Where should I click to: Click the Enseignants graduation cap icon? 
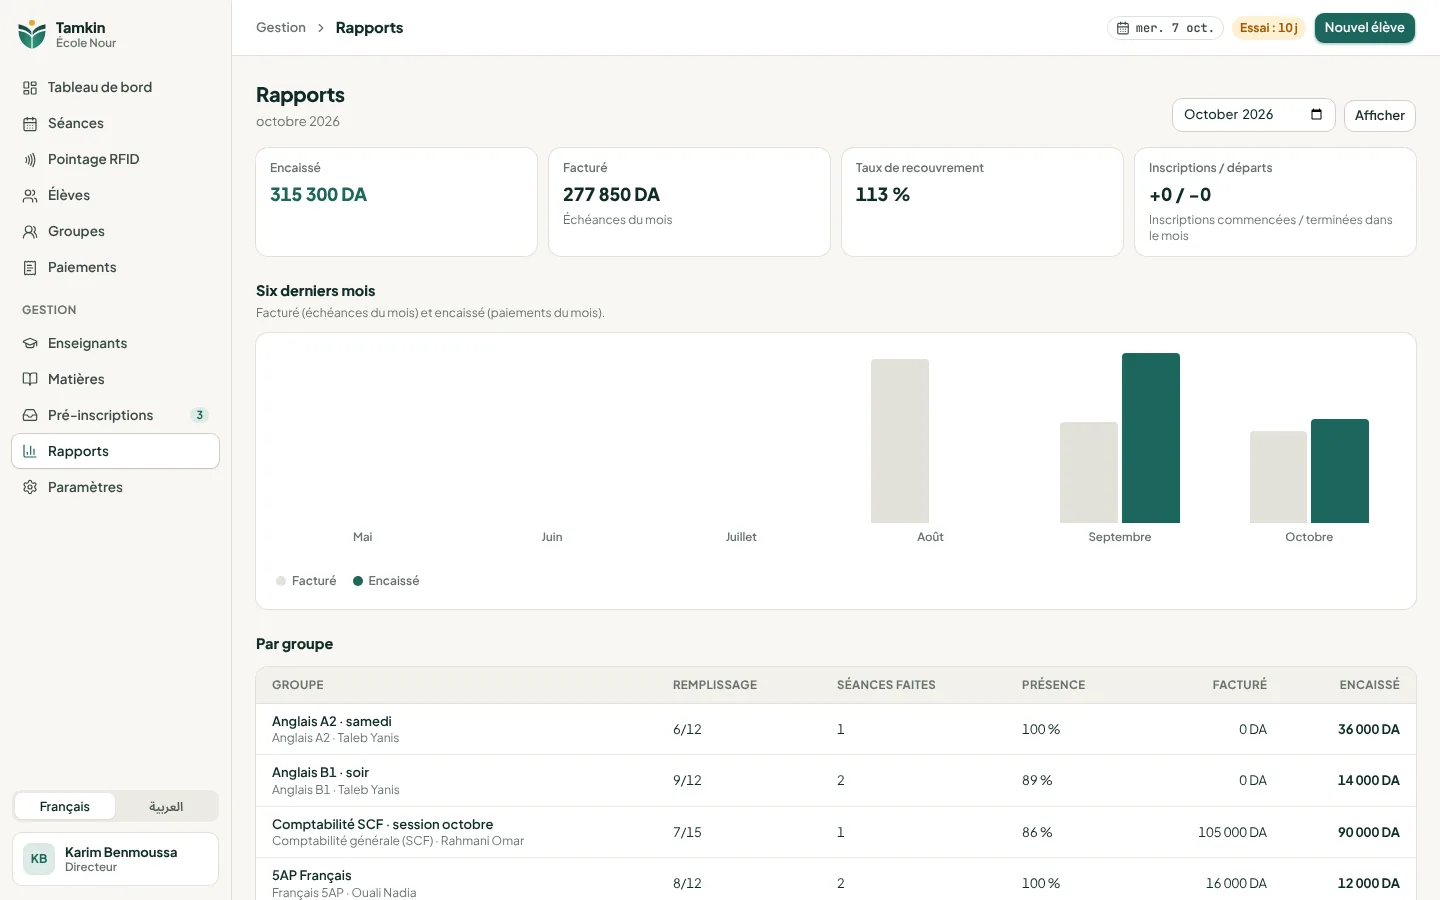[x=30, y=344]
